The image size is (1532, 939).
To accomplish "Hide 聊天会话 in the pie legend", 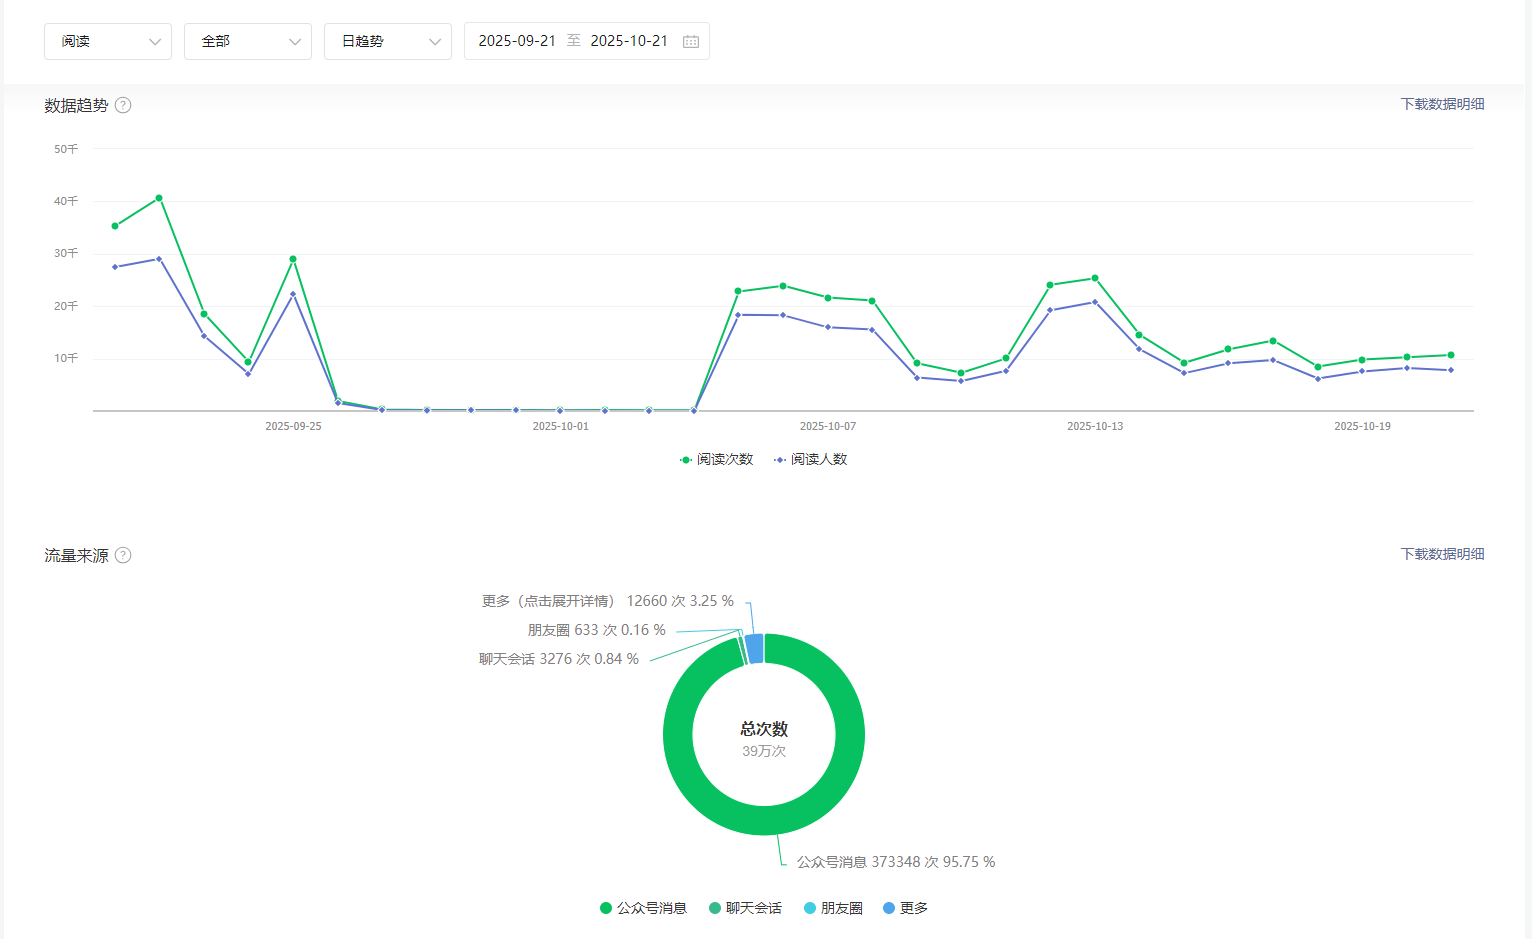I will (x=745, y=908).
